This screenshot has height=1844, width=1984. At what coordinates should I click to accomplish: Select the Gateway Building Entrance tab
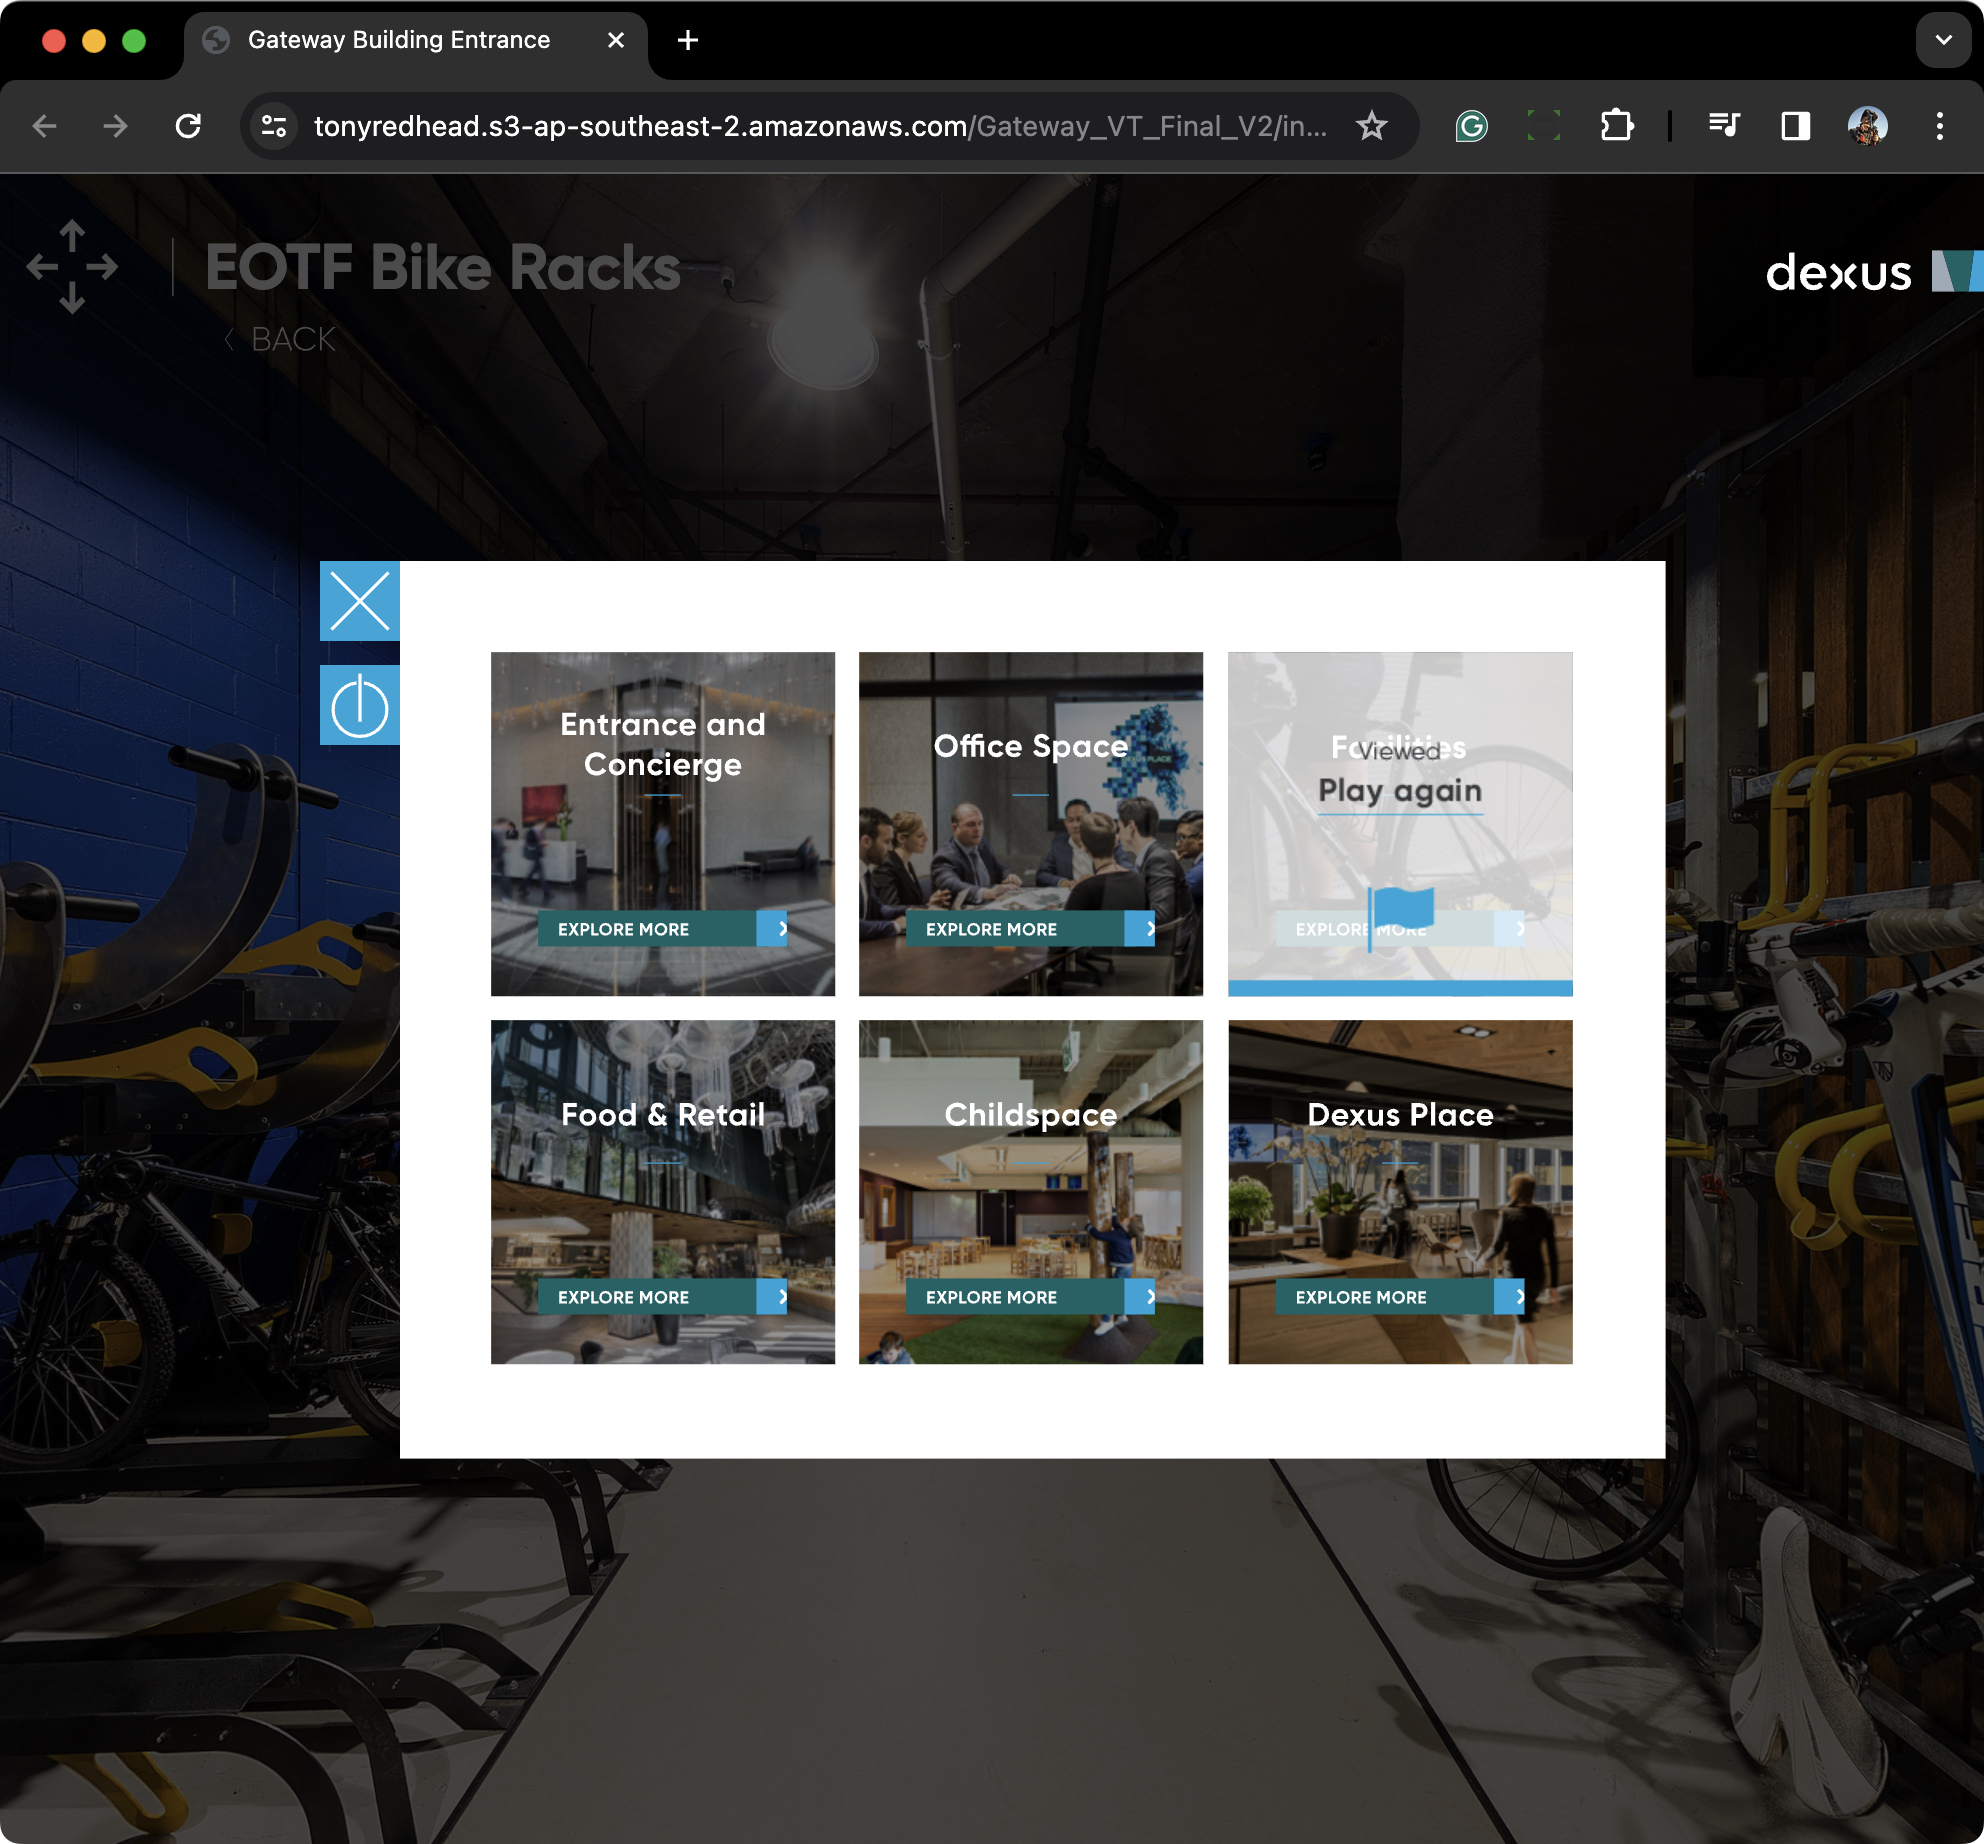[x=415, y=40]
